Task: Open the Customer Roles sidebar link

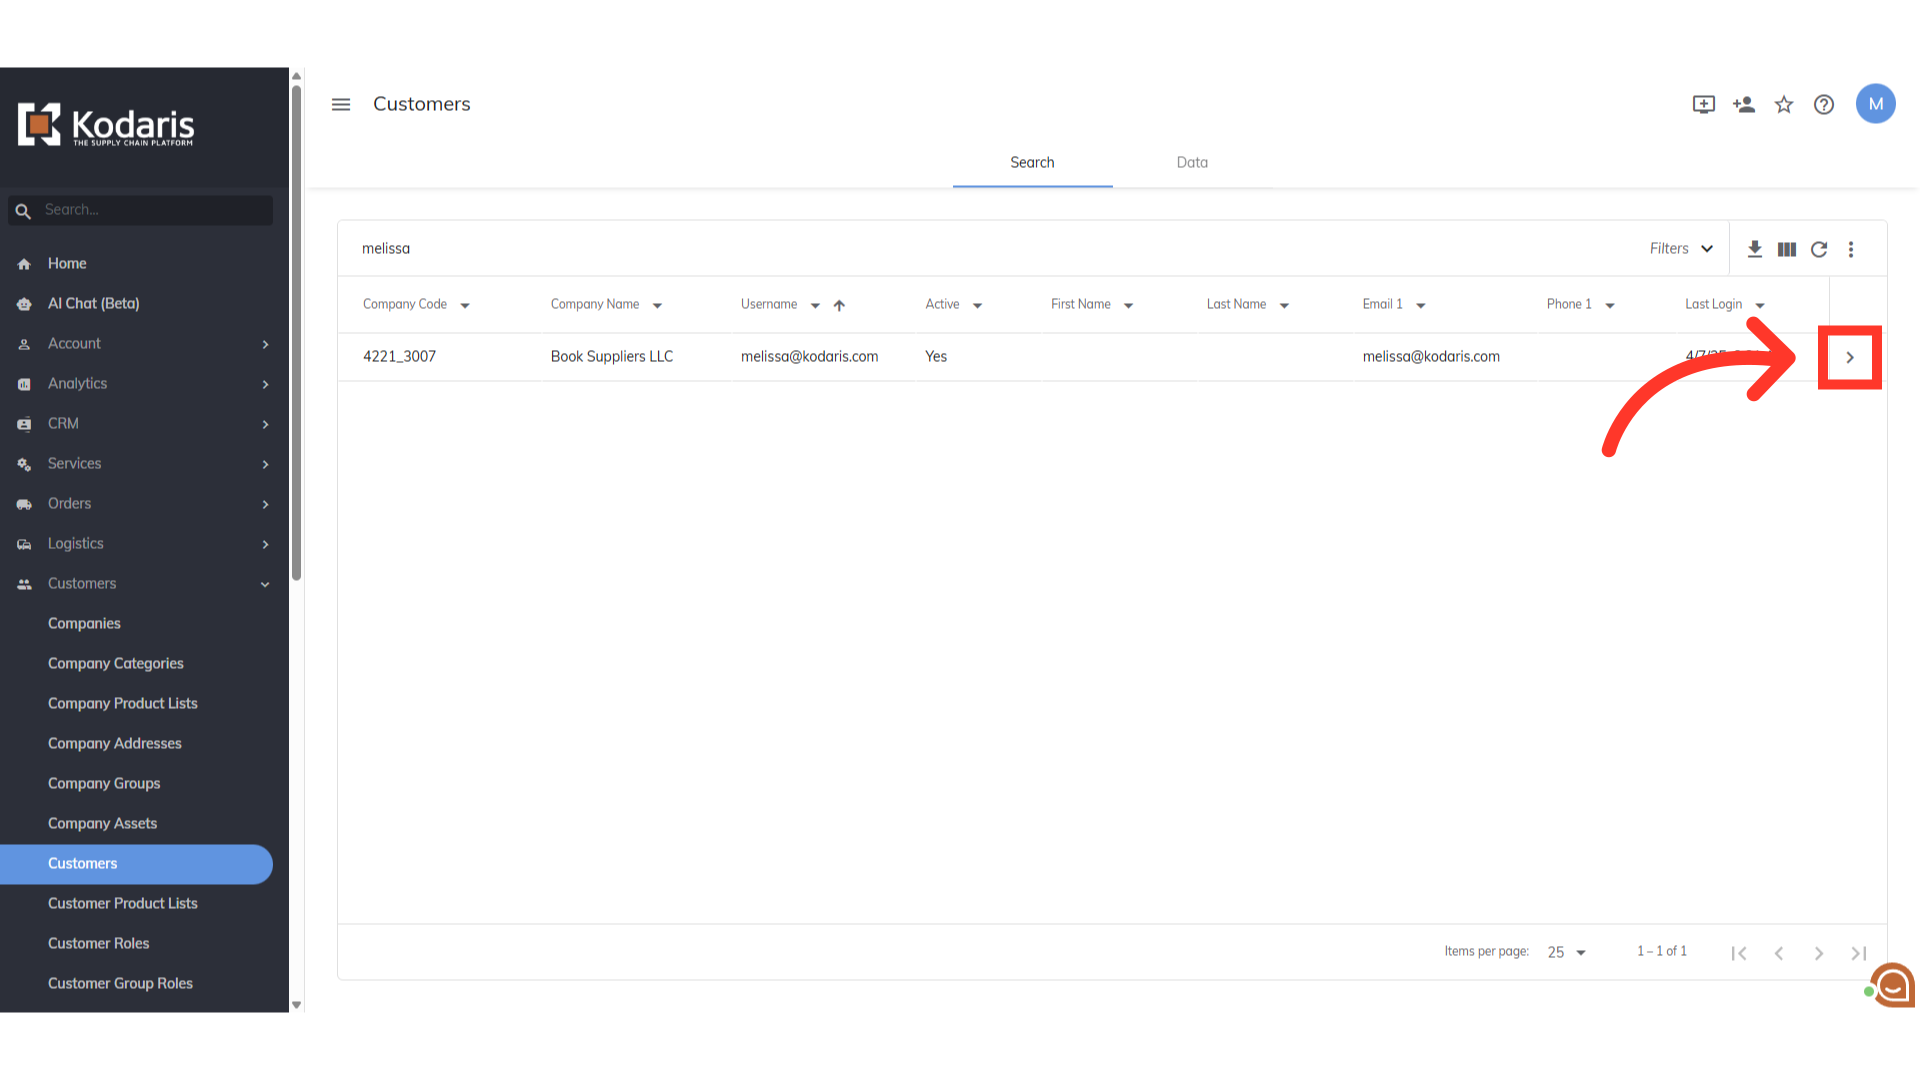Action: (99, 943)
